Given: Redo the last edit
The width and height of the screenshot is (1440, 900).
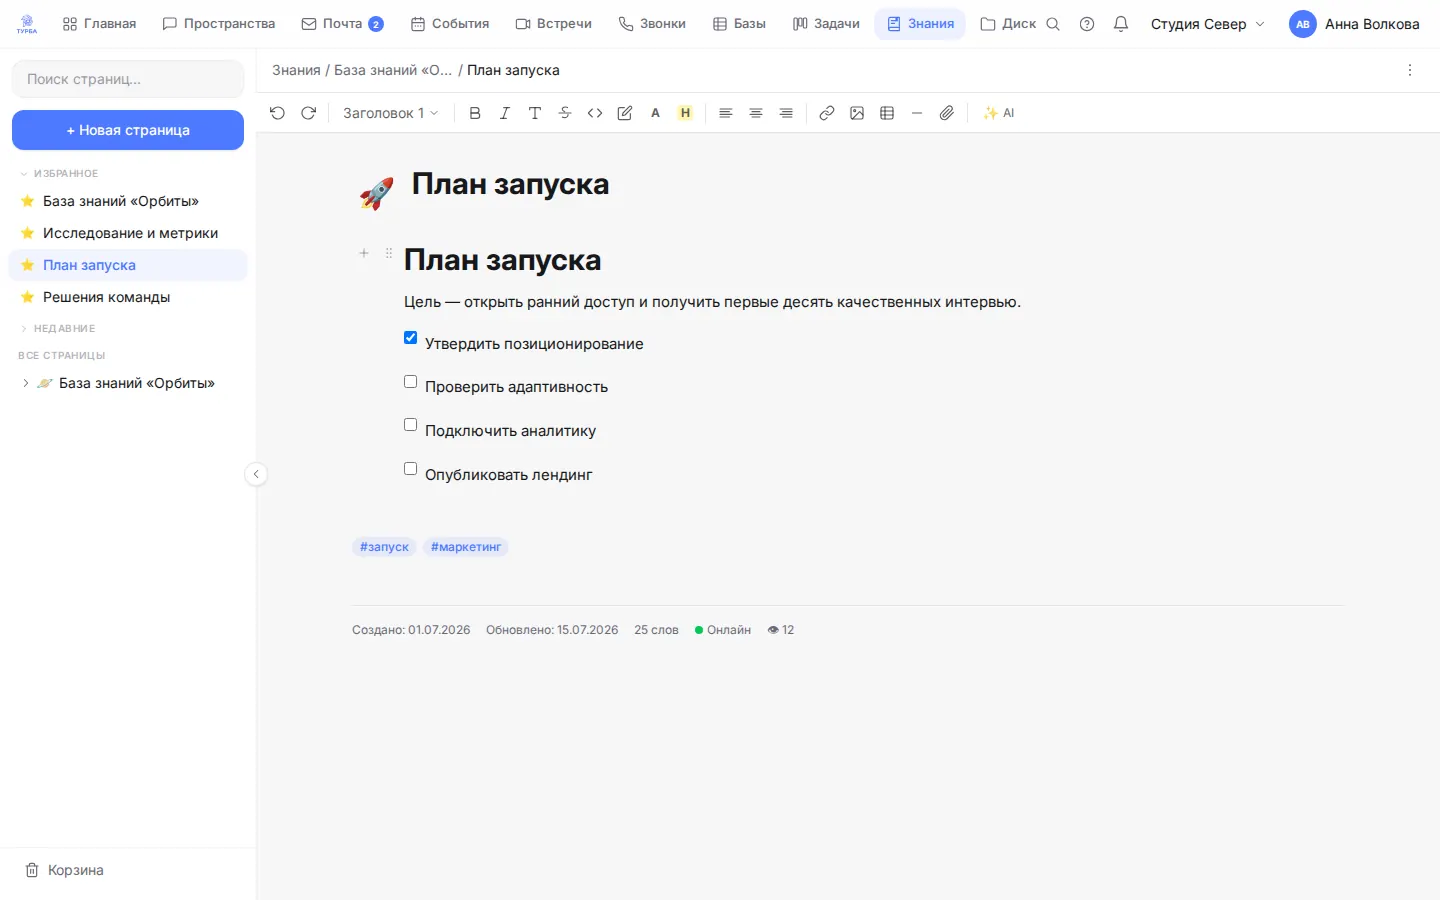Looking at the screenshot, I should click(x=309, y=113).
